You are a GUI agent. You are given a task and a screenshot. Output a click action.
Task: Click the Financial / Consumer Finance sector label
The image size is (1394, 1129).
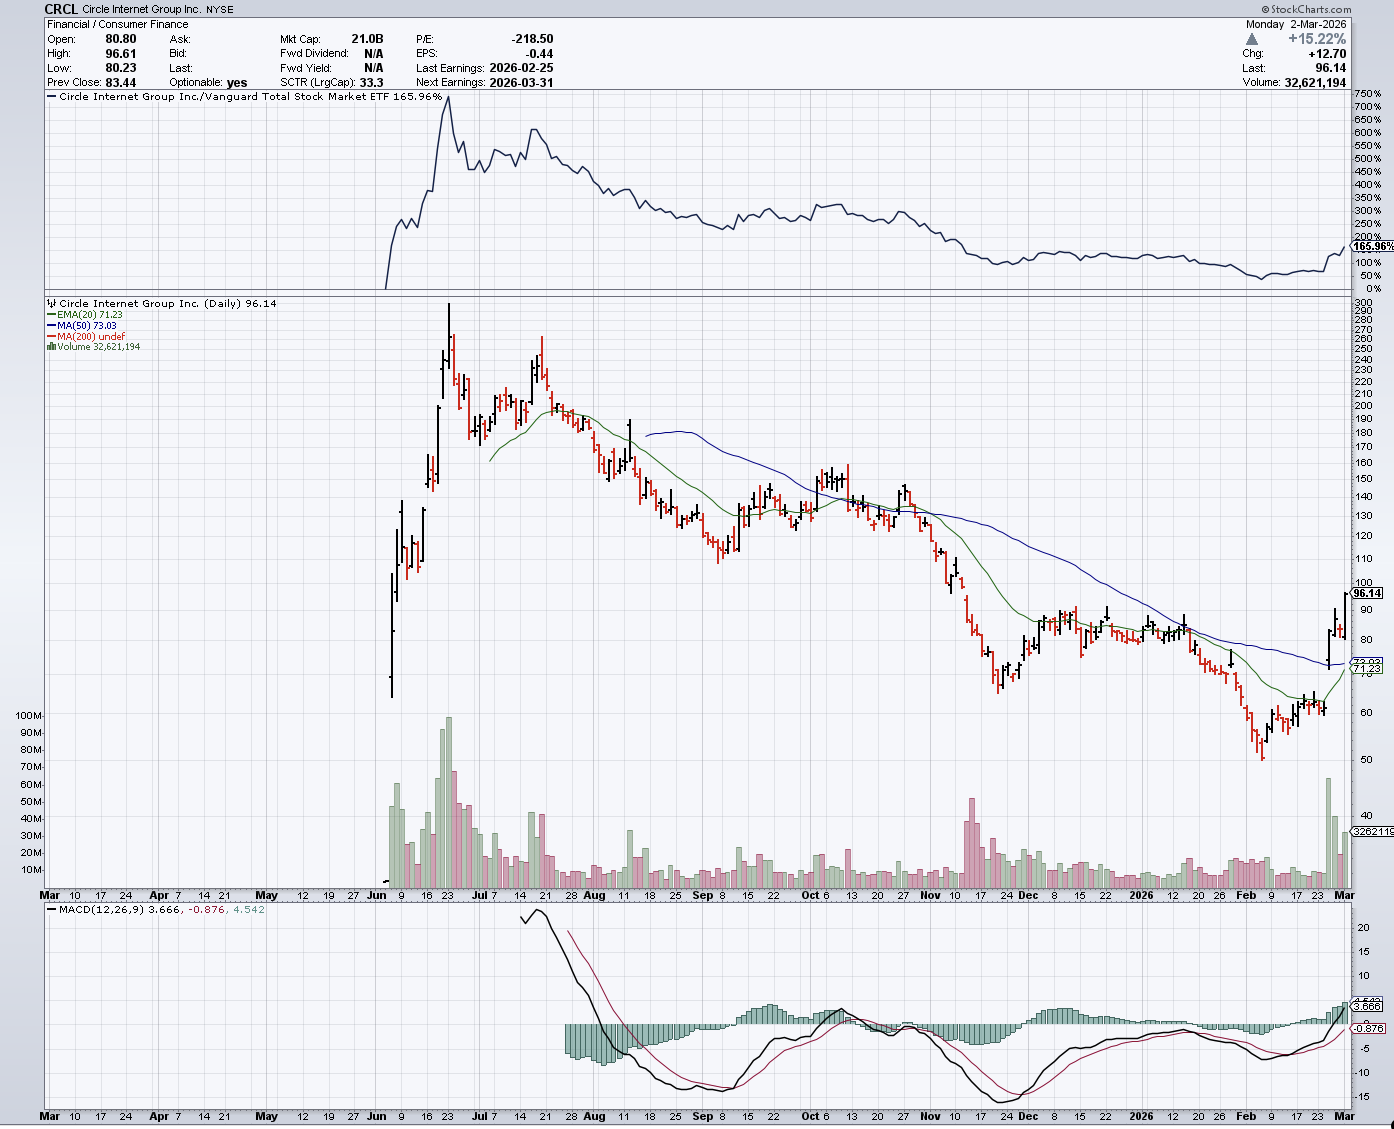(x=117, y=24)
